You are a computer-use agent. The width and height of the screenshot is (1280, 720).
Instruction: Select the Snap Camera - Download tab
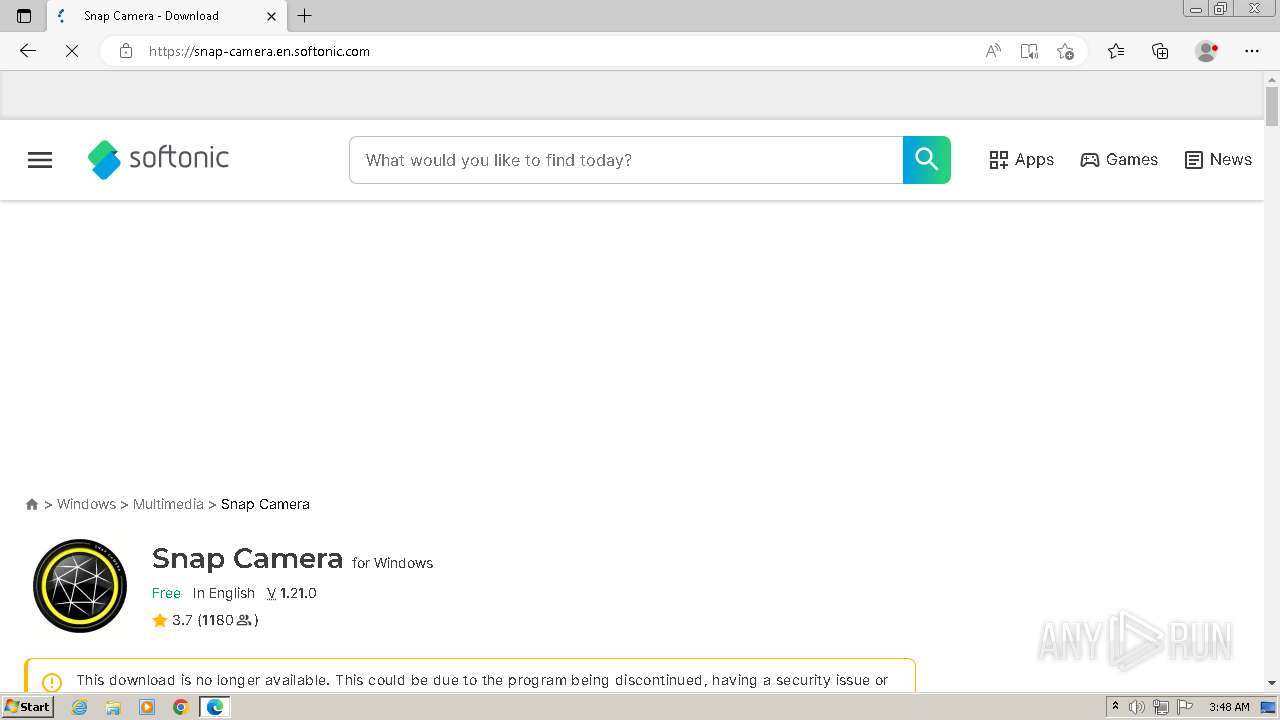(166, 16)
